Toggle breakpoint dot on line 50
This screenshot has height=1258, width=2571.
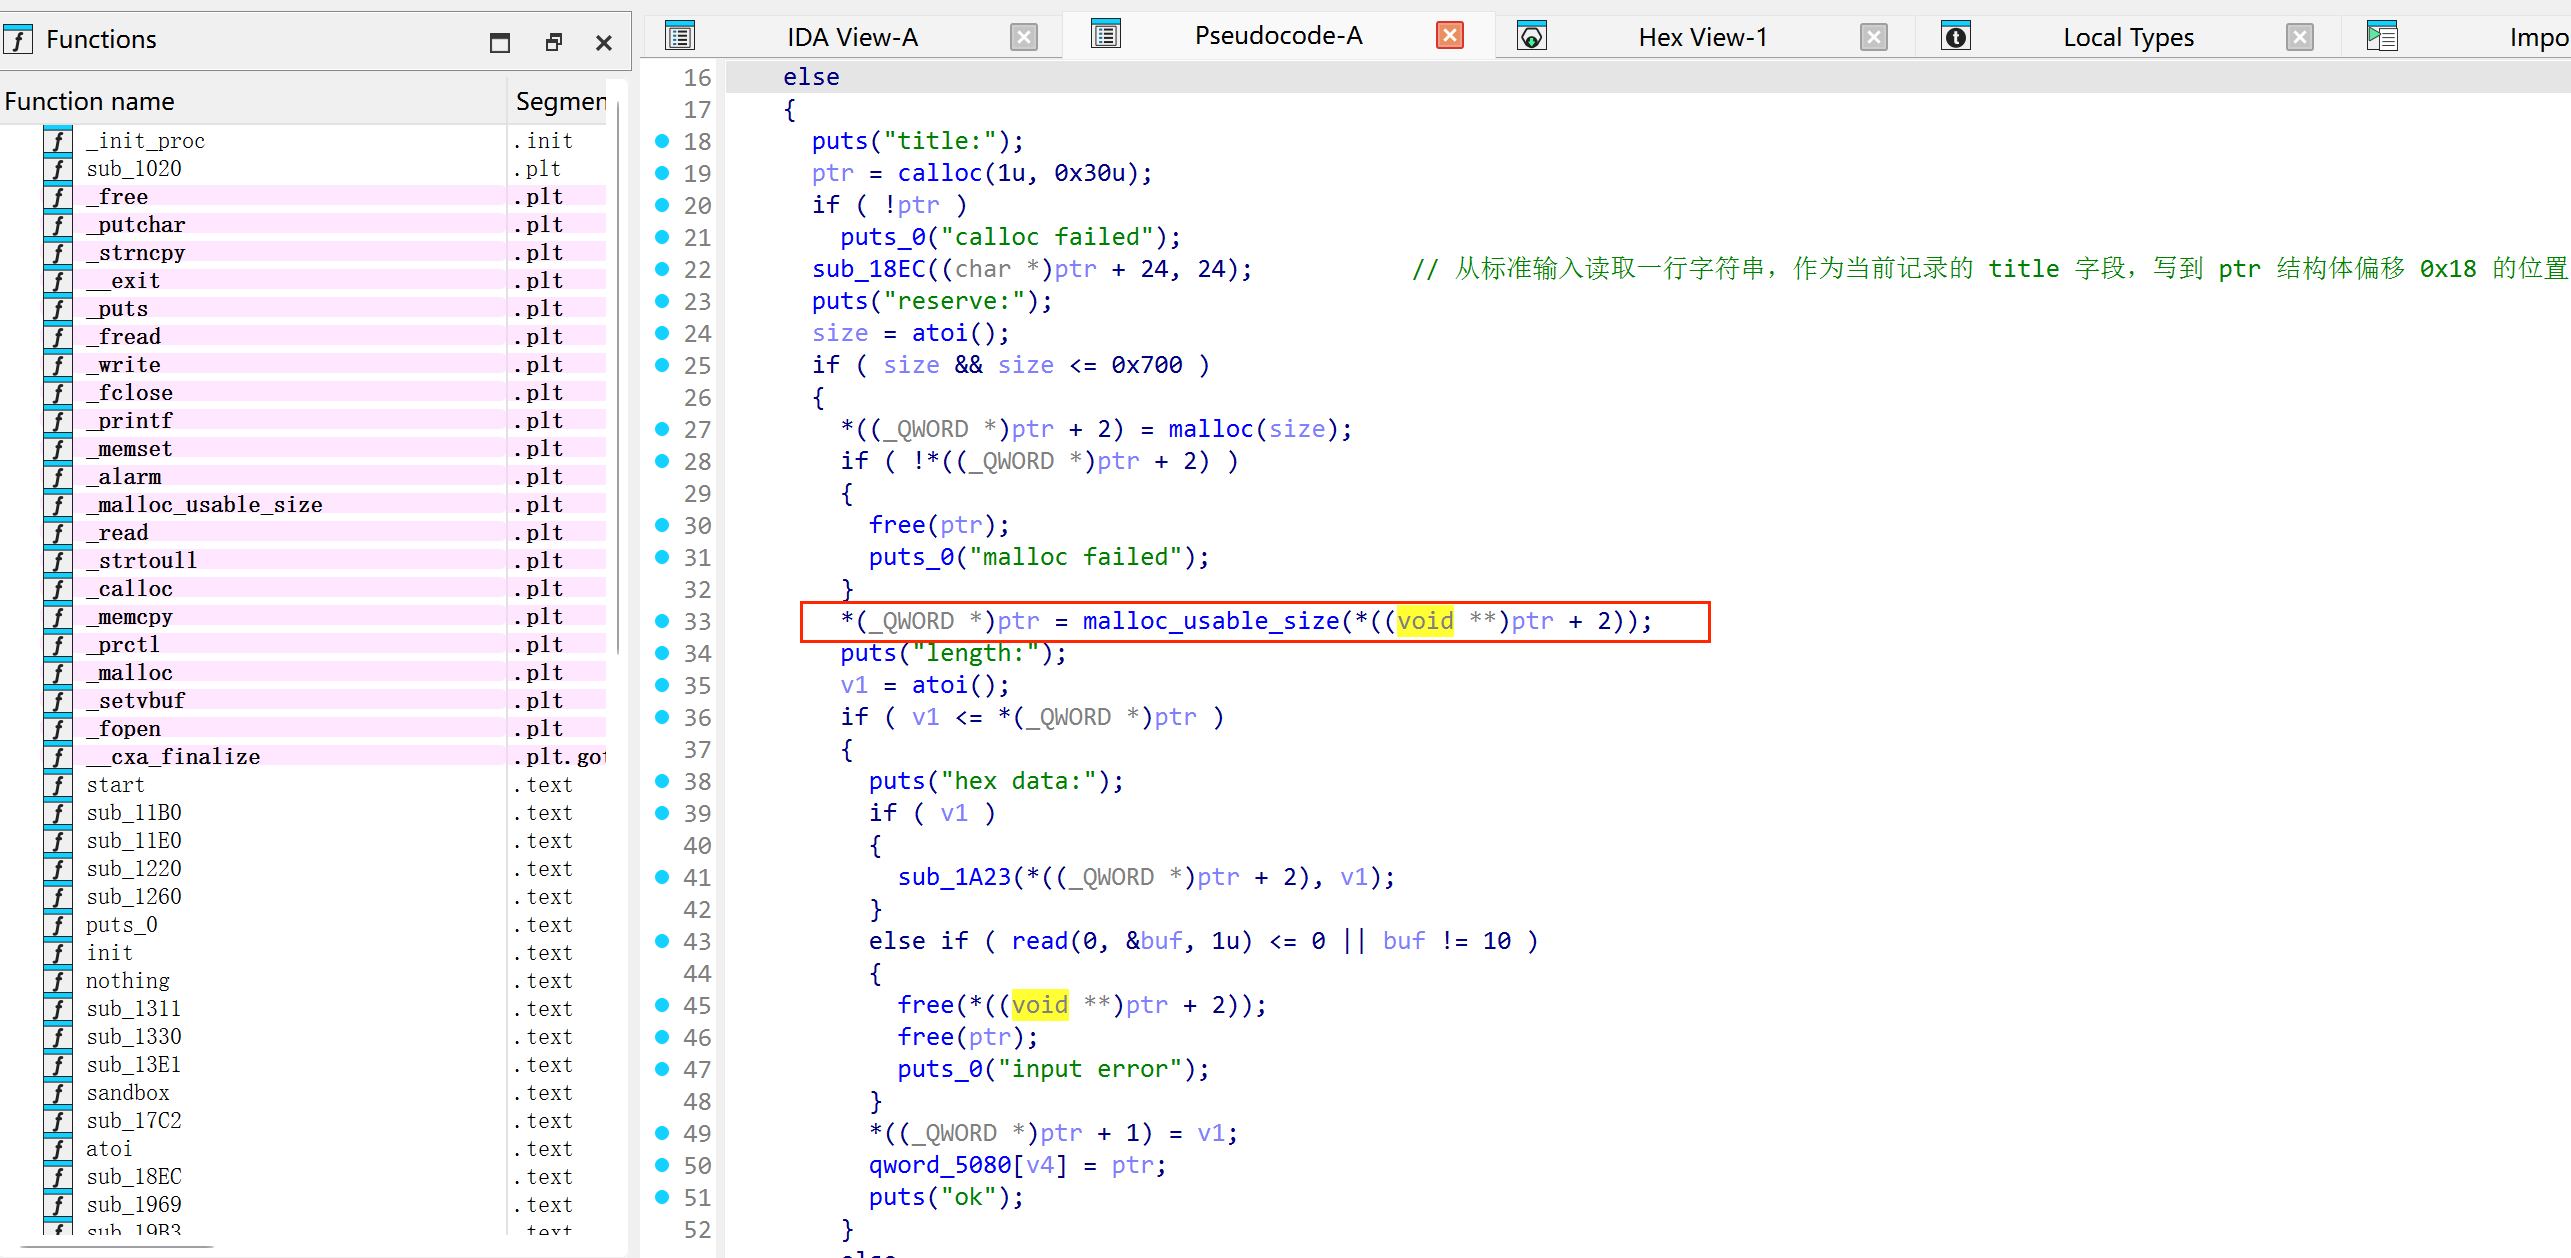(x=662, y=1165)
